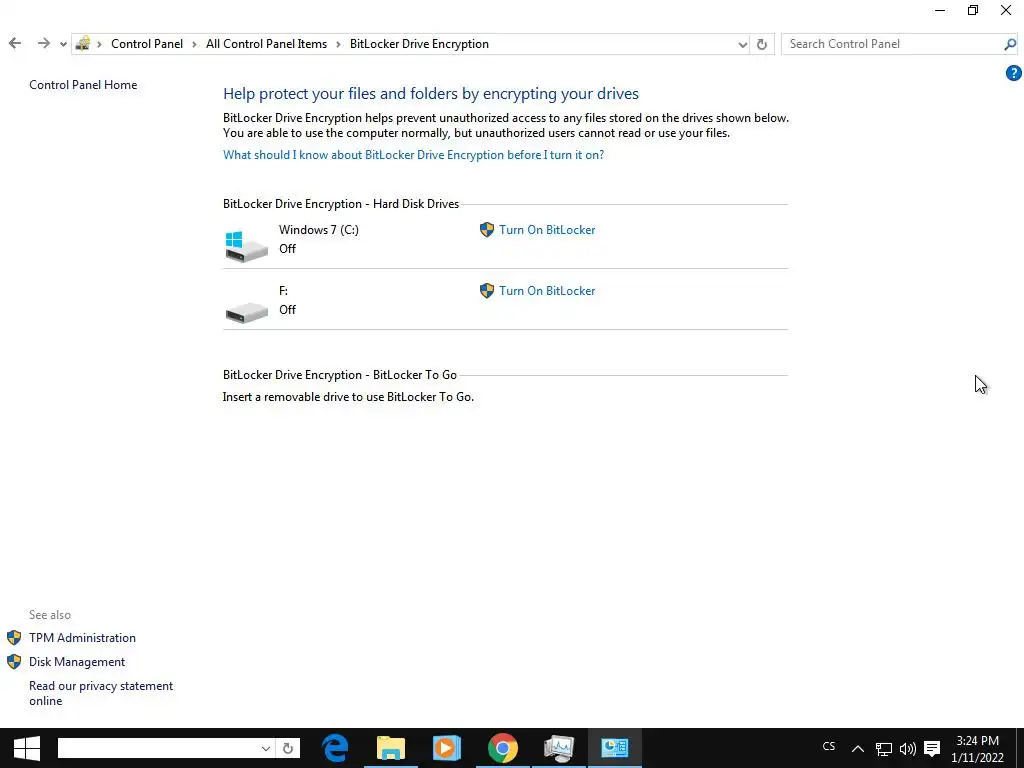This screenshot has height=768, width=1024.
Task: Go back with the back arrow
Action: (15, 44)
